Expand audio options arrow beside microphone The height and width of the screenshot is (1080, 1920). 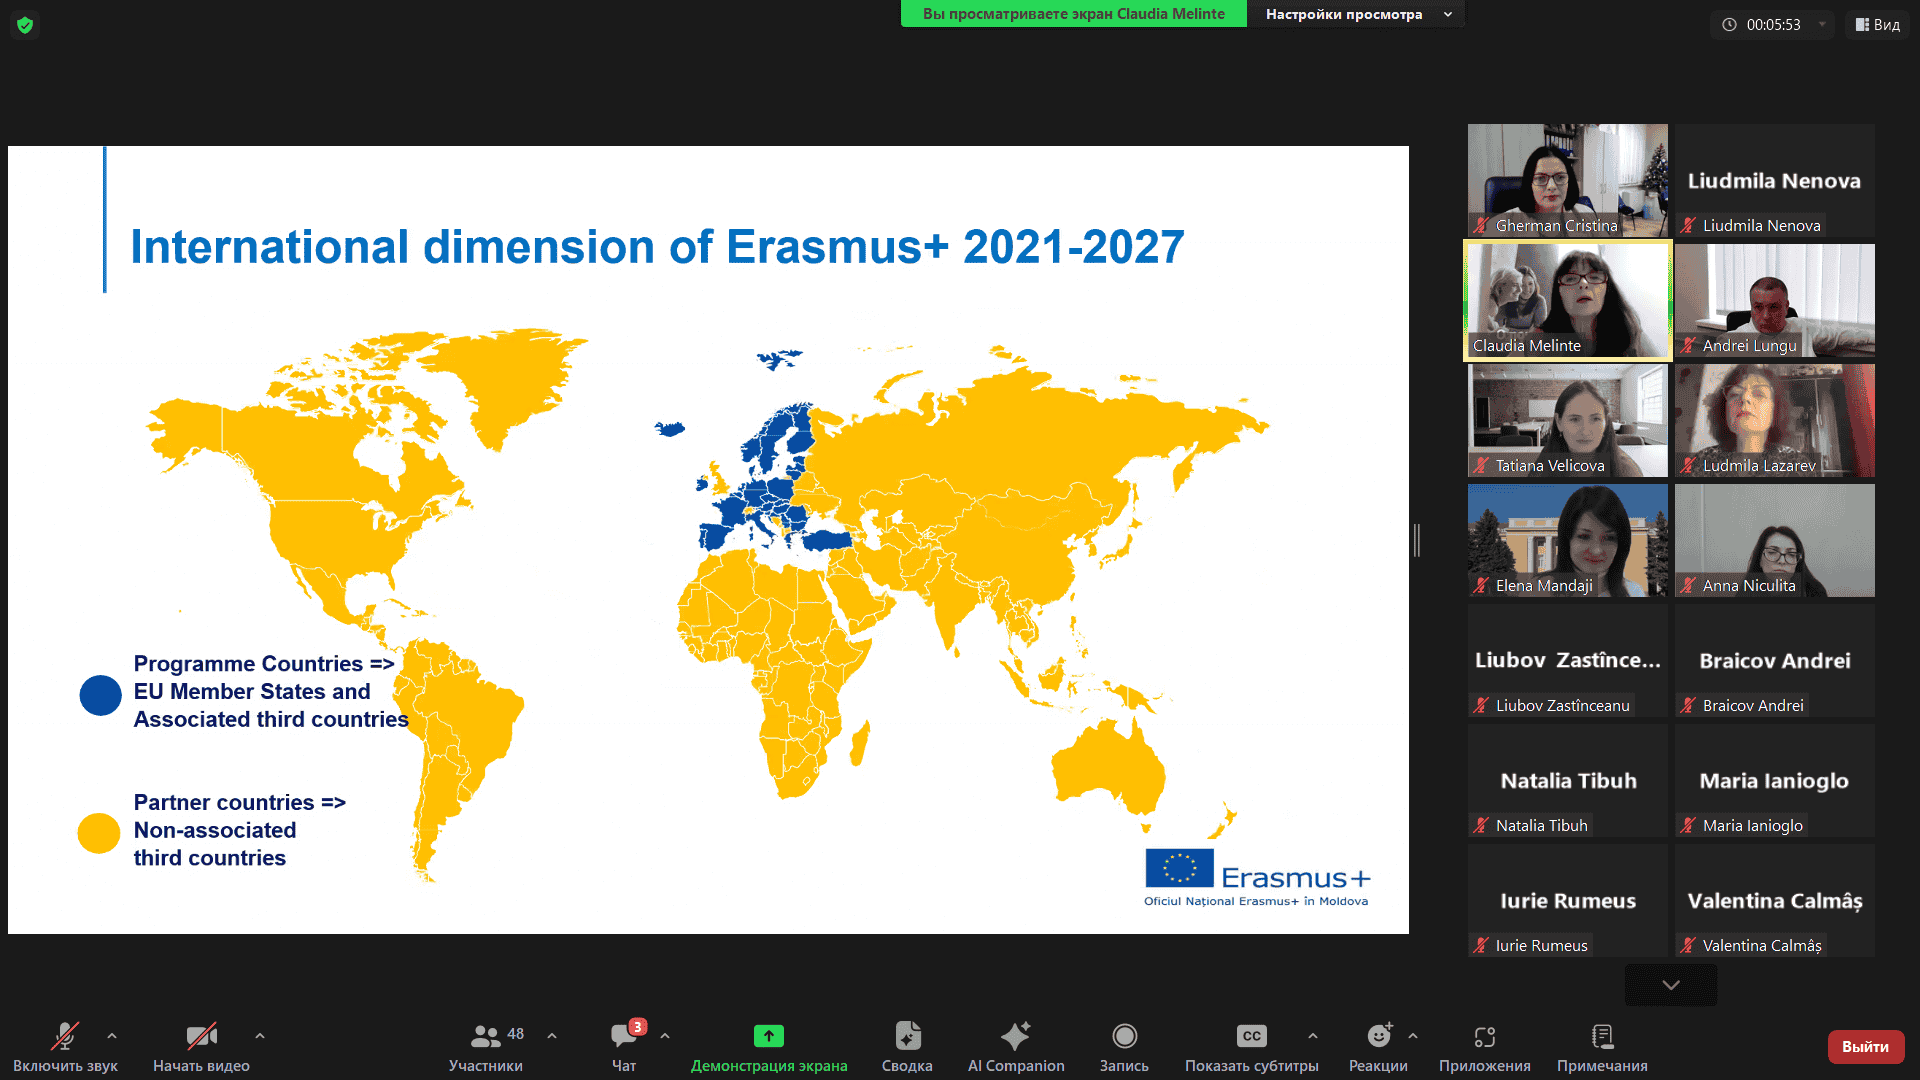(112, 1036)
